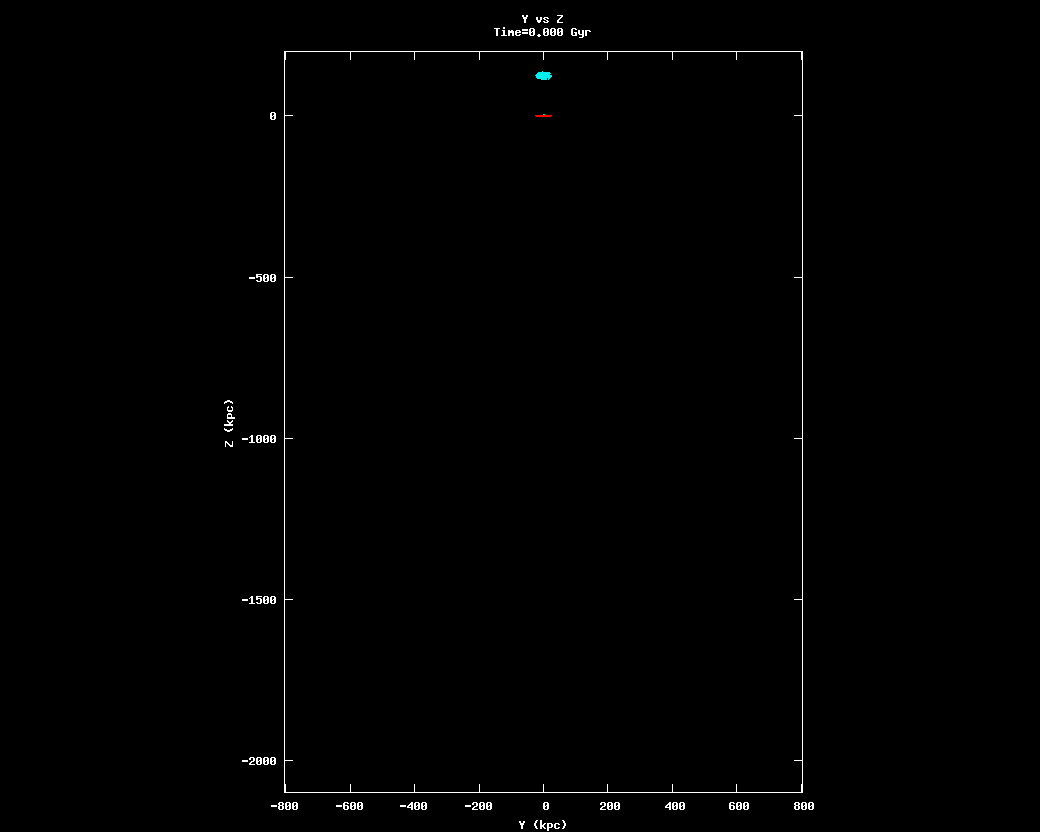1040x832 pixels.
Task: Click the -400 tick label on Y axis
Action: tap(413, 806)
